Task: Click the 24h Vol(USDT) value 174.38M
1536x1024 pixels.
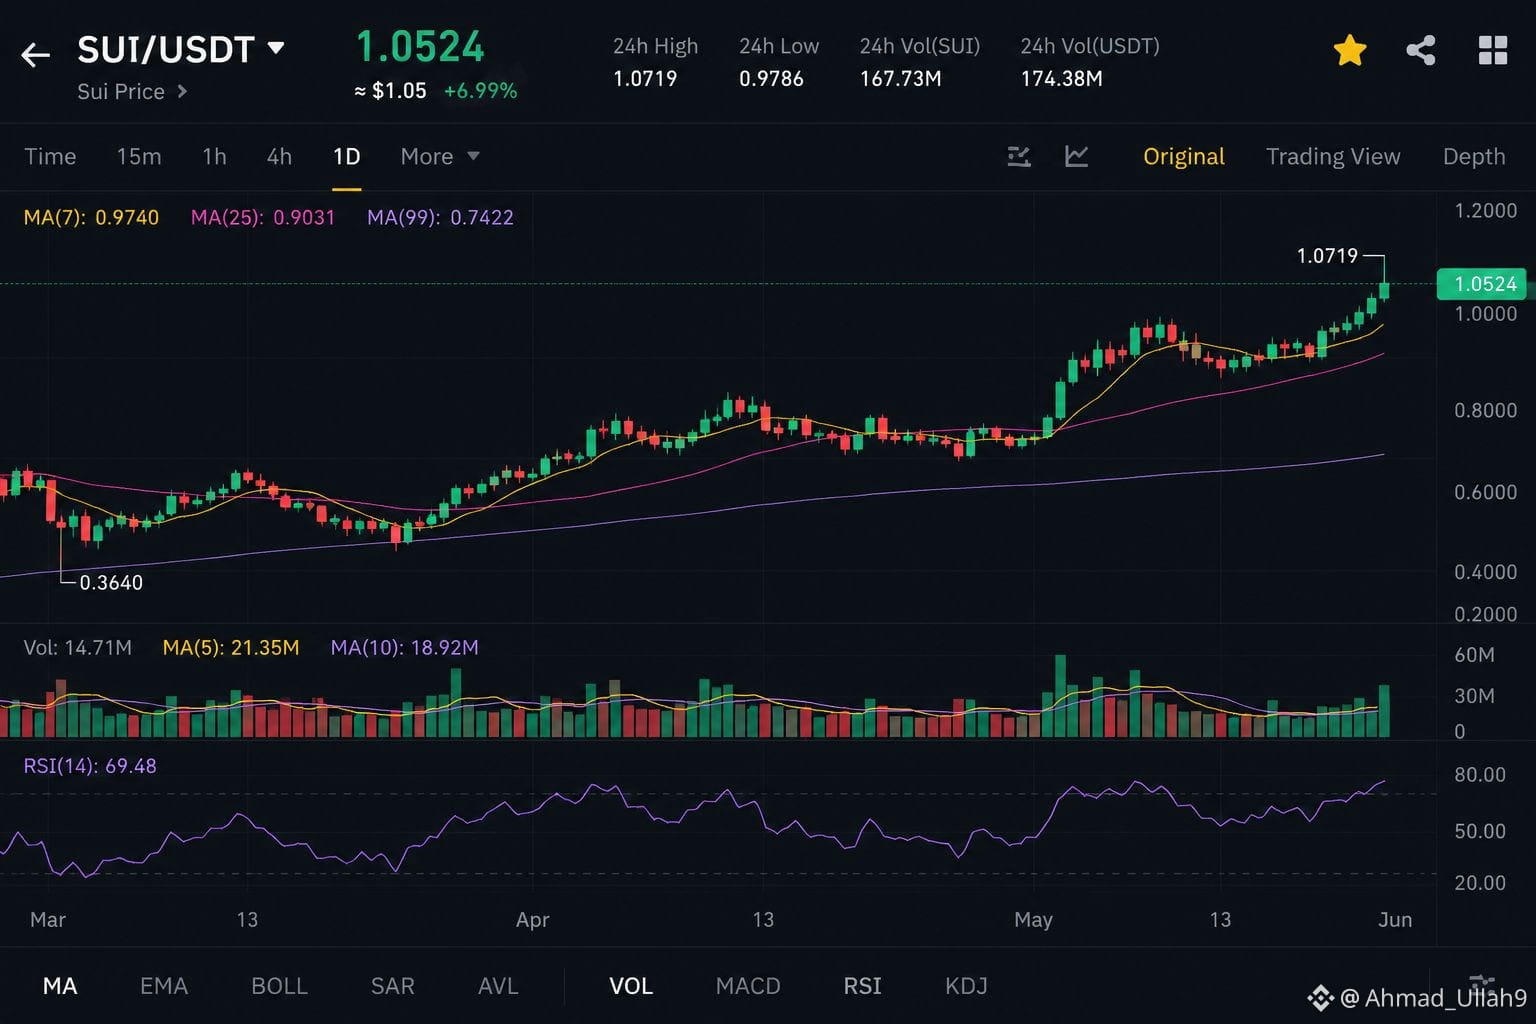Action: (x=1061, y=78)
